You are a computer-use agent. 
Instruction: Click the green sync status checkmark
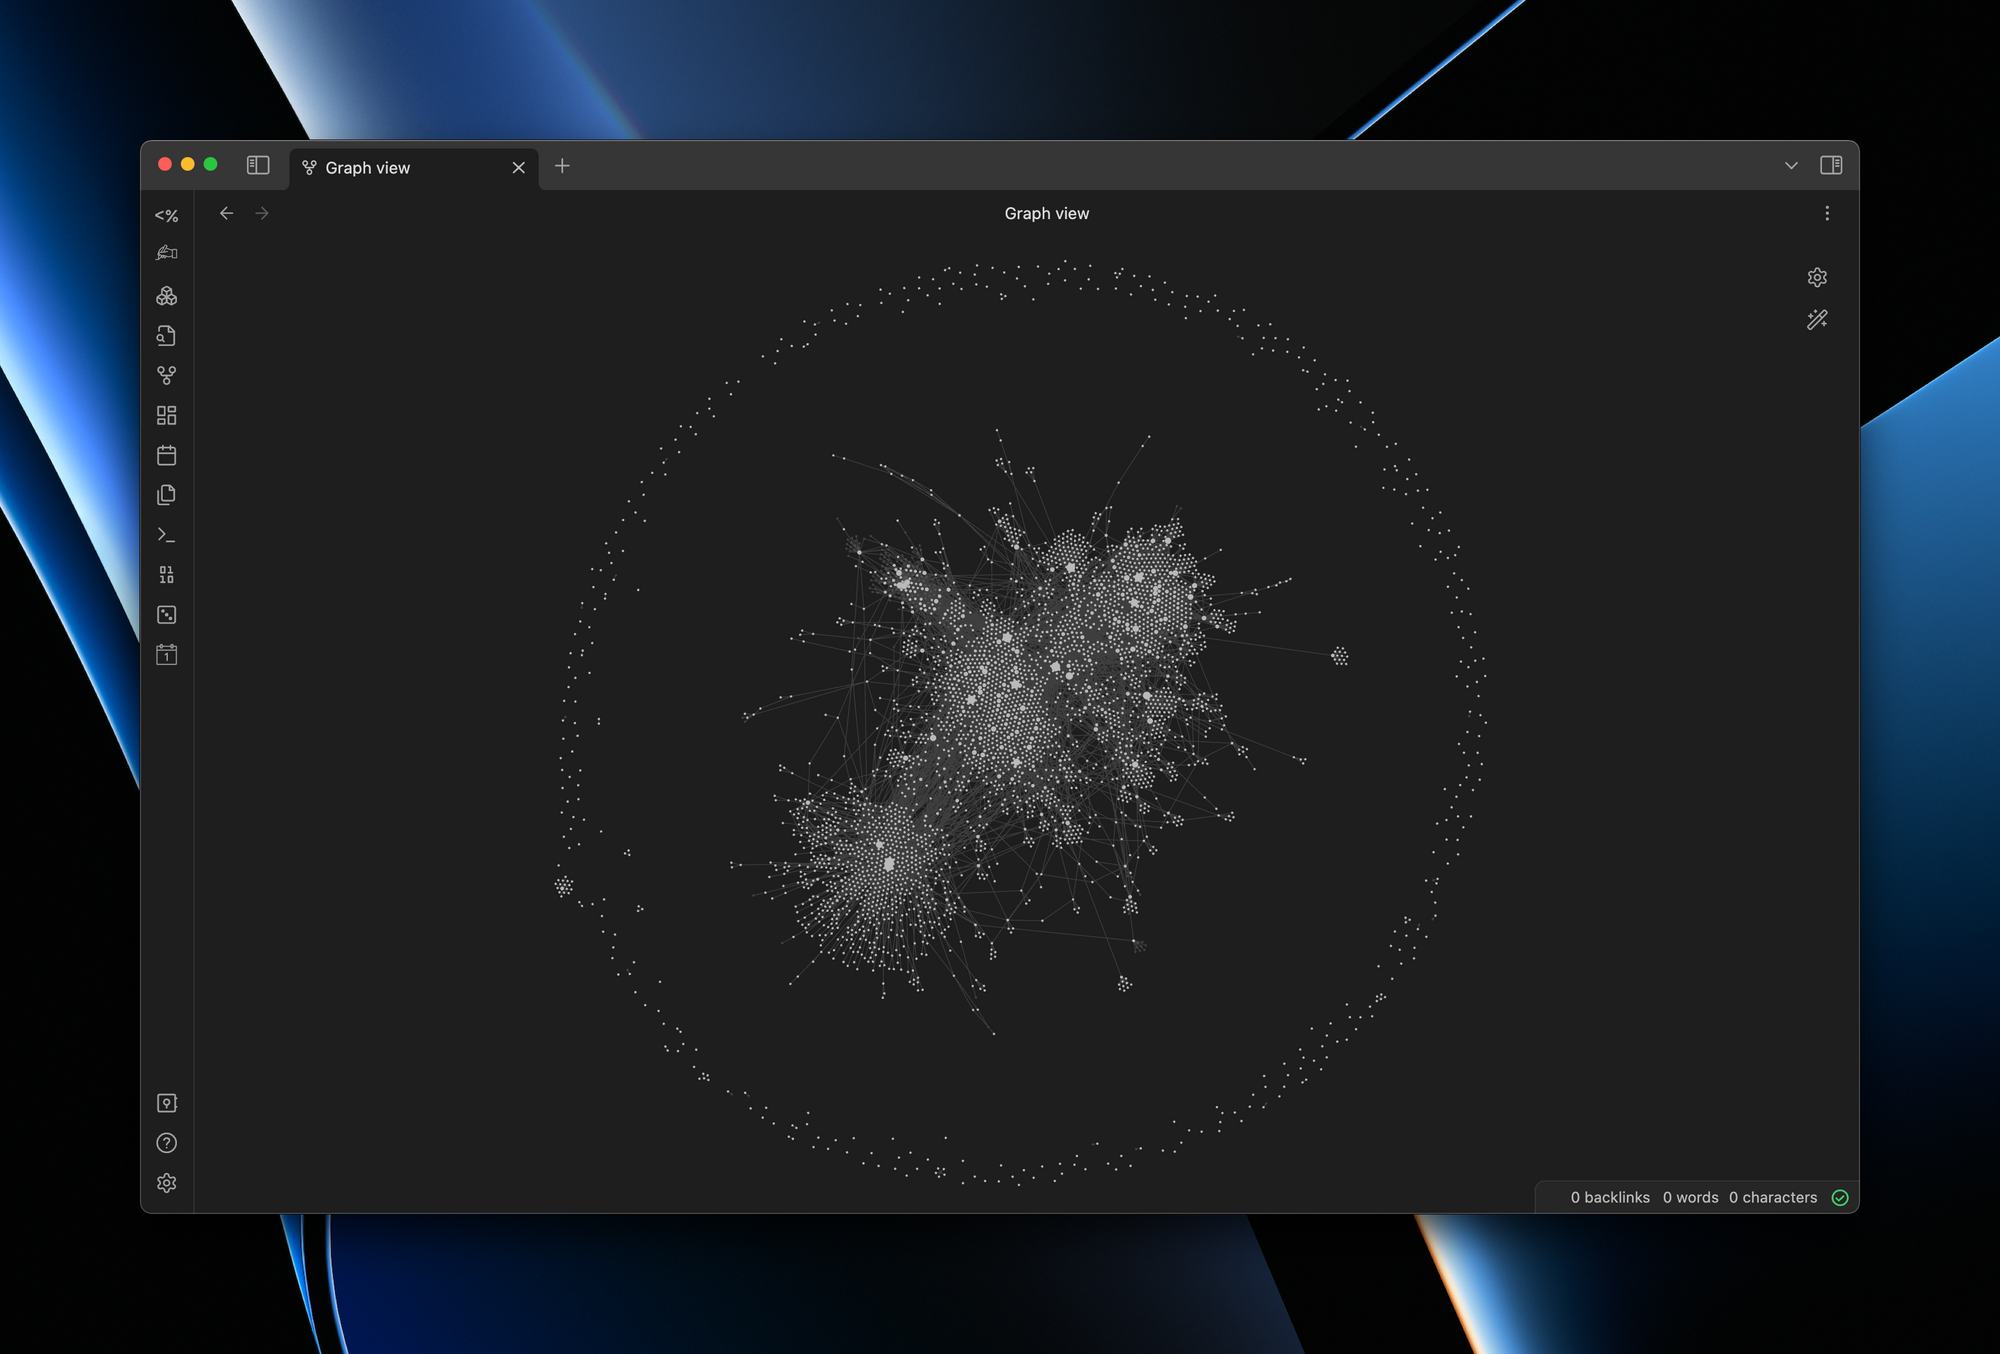click(1840, 1197)
